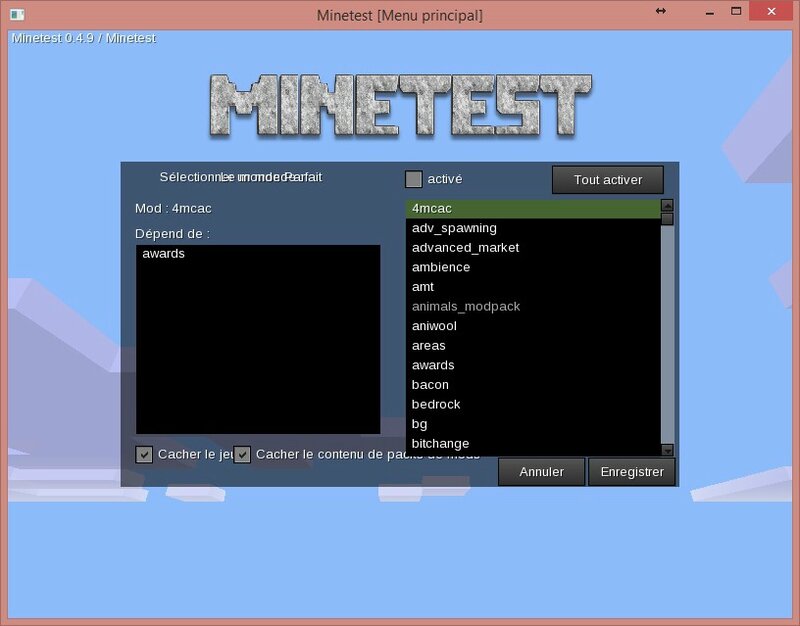Click the "Annuler" button
The image size is (800, 626).
coord(541,472)
